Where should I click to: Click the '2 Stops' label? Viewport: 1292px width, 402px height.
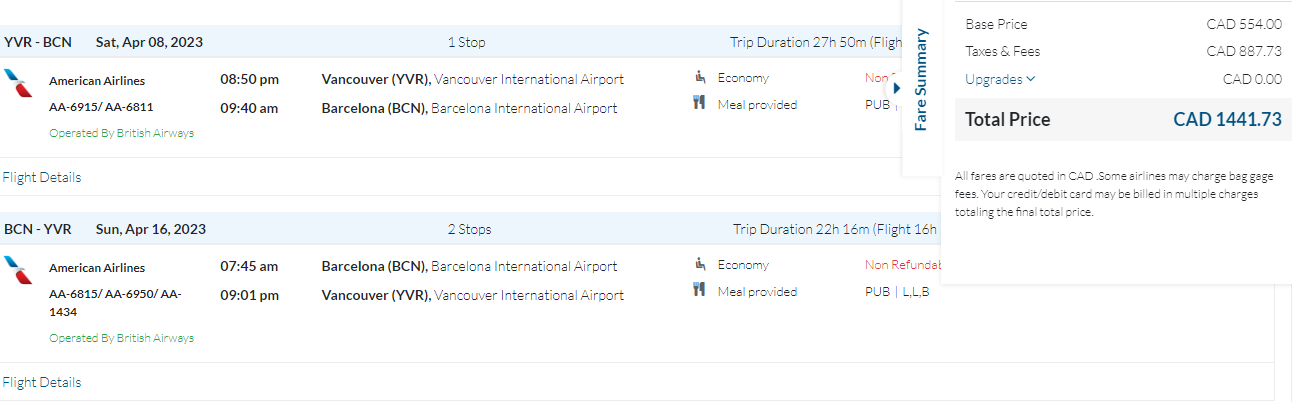pyautogui.click(x=469, y=229)
